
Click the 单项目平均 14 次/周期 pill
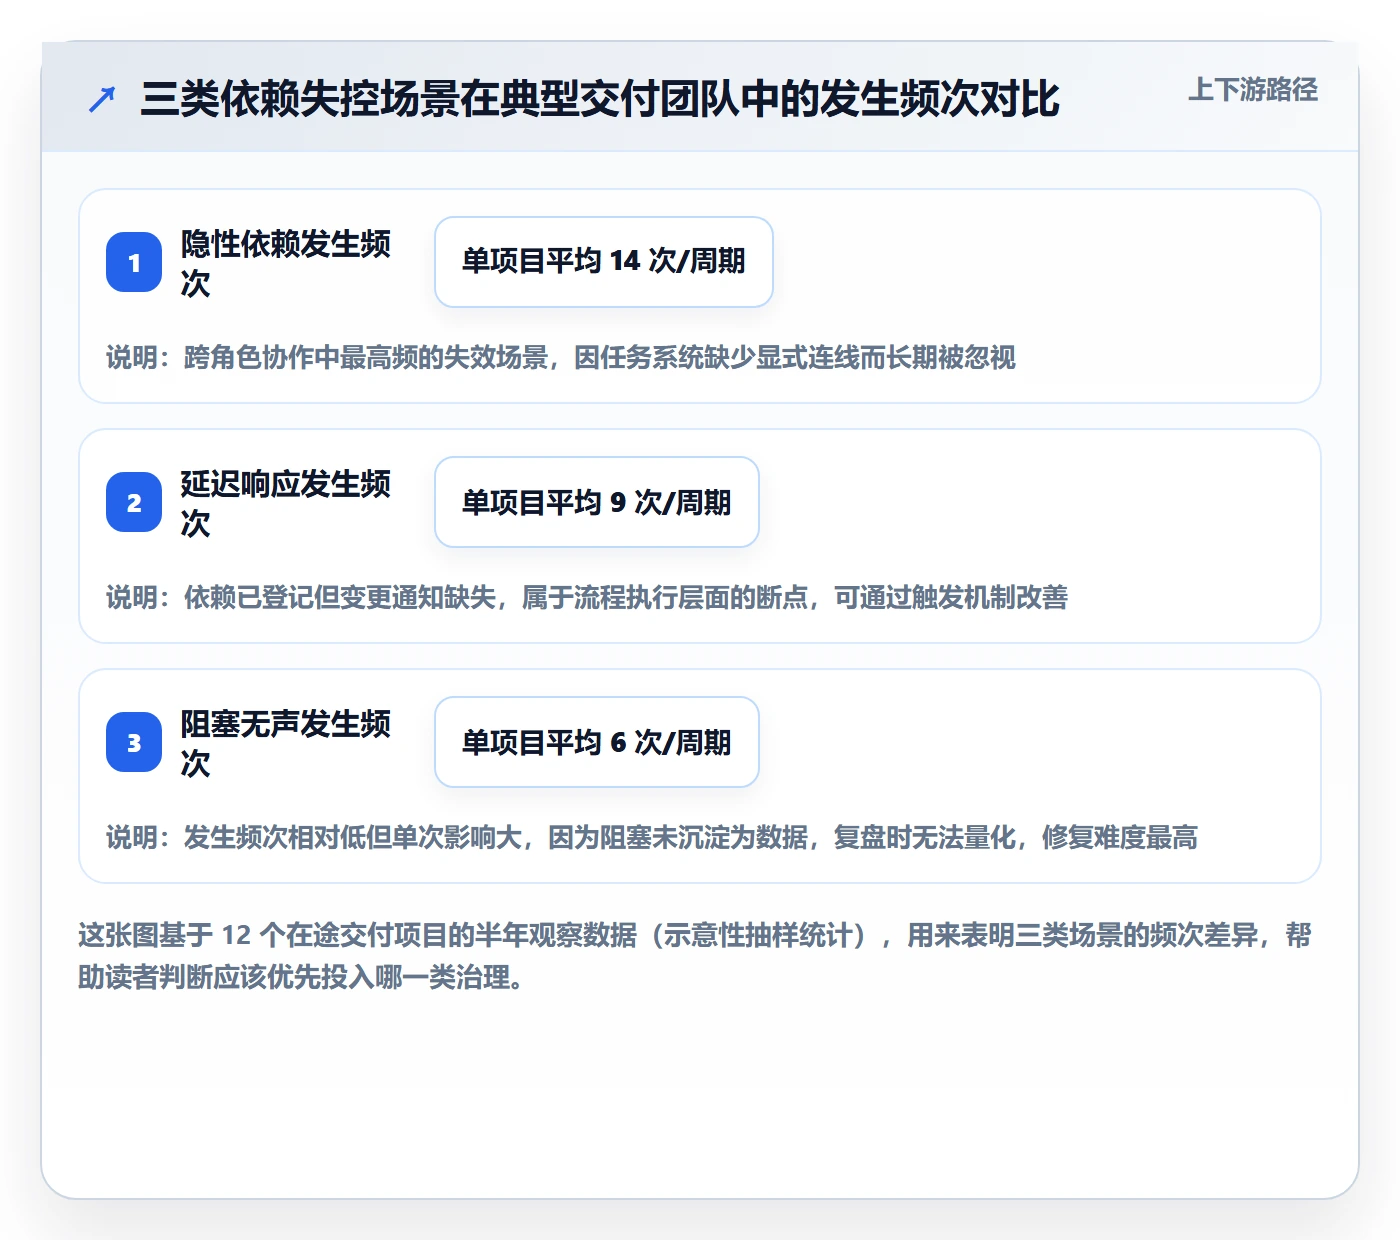[604, 262]
